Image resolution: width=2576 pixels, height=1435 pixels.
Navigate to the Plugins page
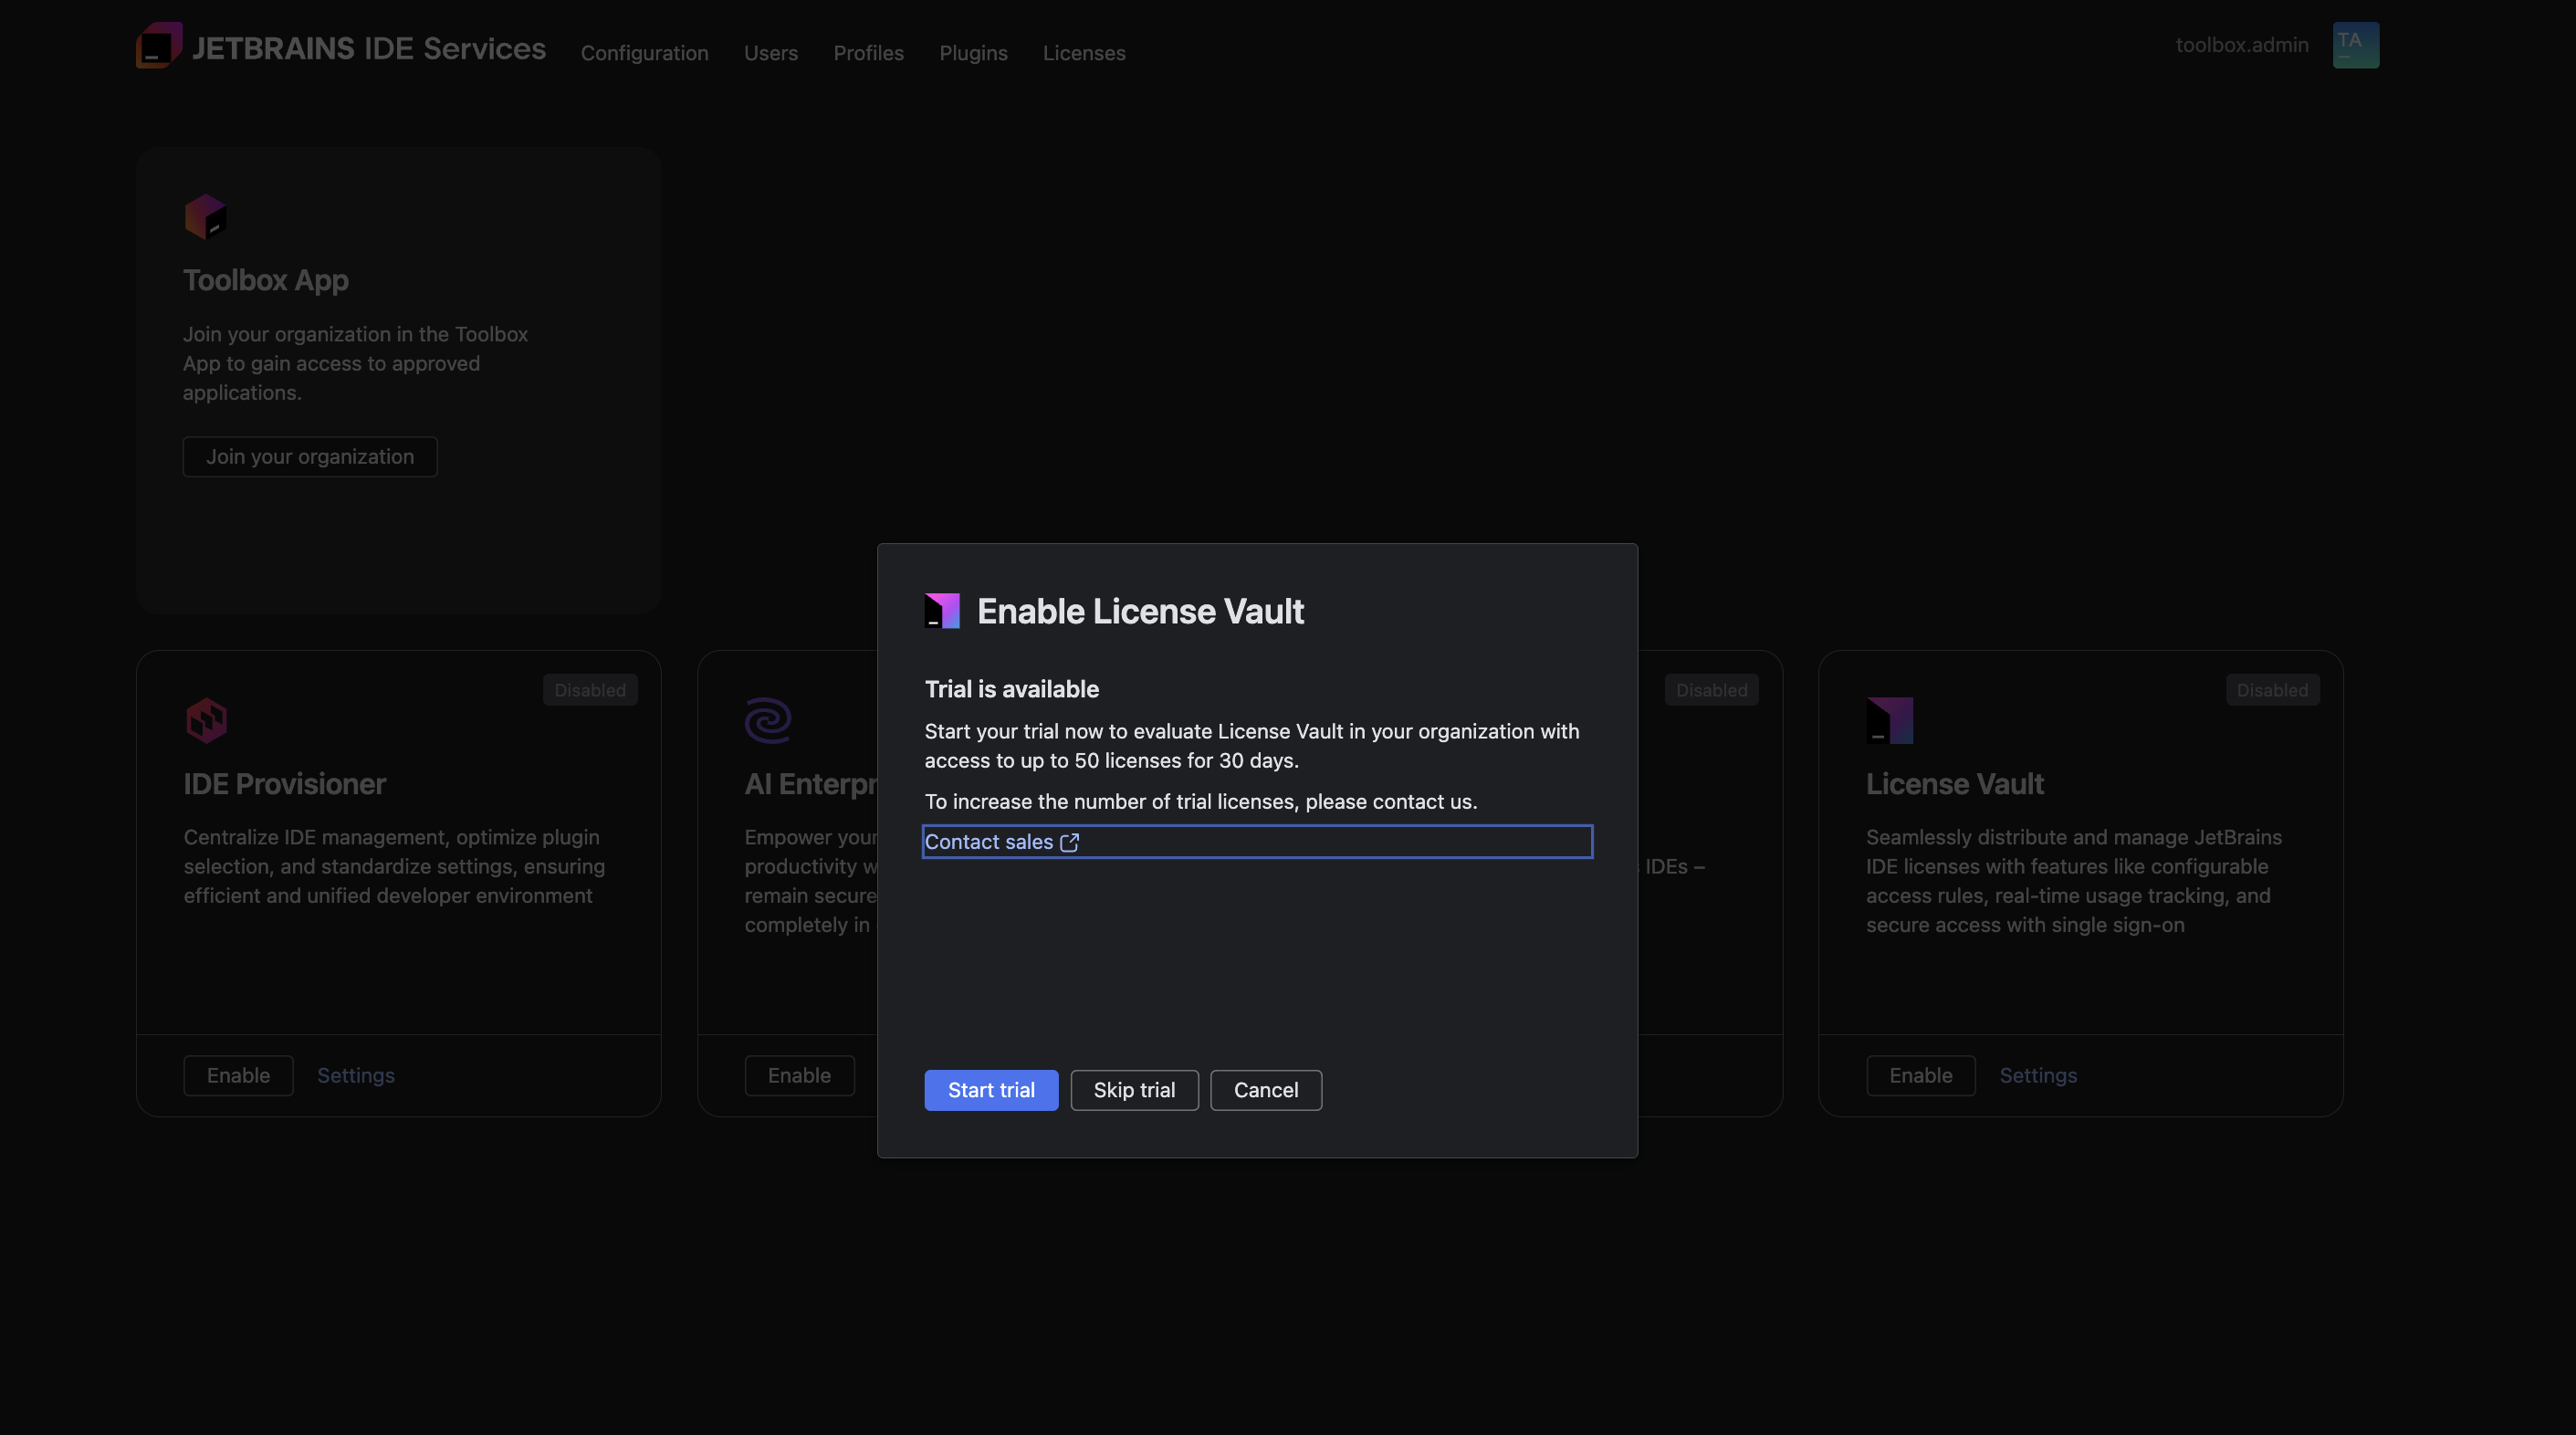973,53
